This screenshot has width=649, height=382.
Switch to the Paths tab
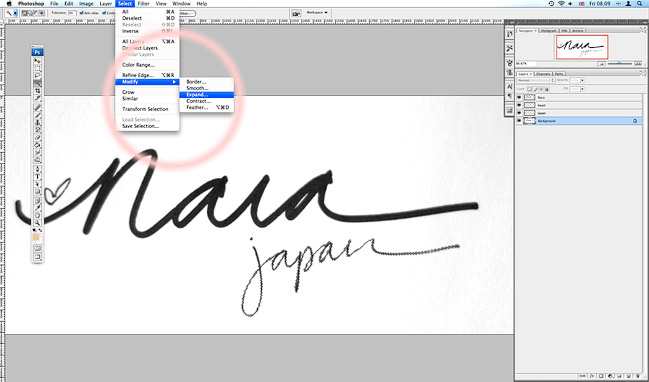[x=559, y=74]
